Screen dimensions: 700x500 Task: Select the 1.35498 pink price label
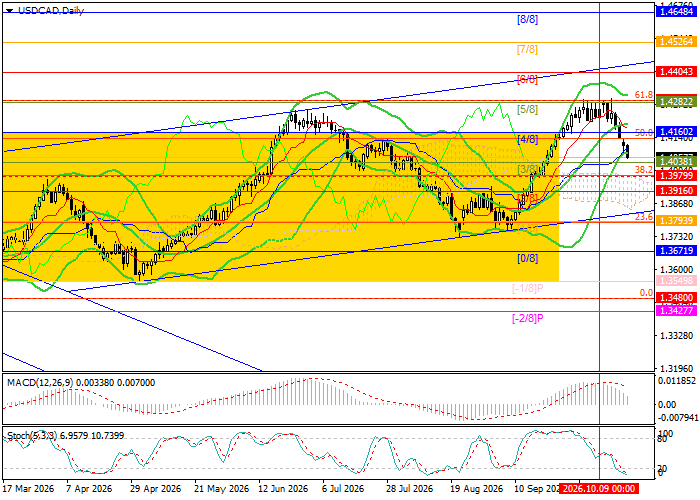(676, 280)
